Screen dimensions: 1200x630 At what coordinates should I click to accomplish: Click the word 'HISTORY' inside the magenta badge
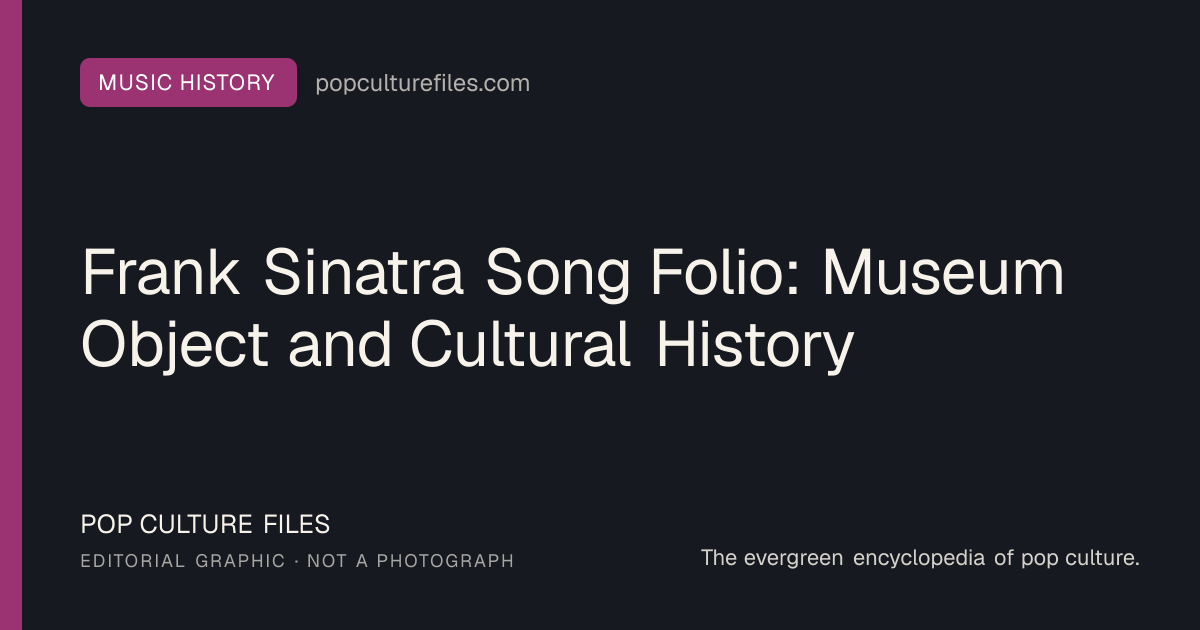(228, 83)
